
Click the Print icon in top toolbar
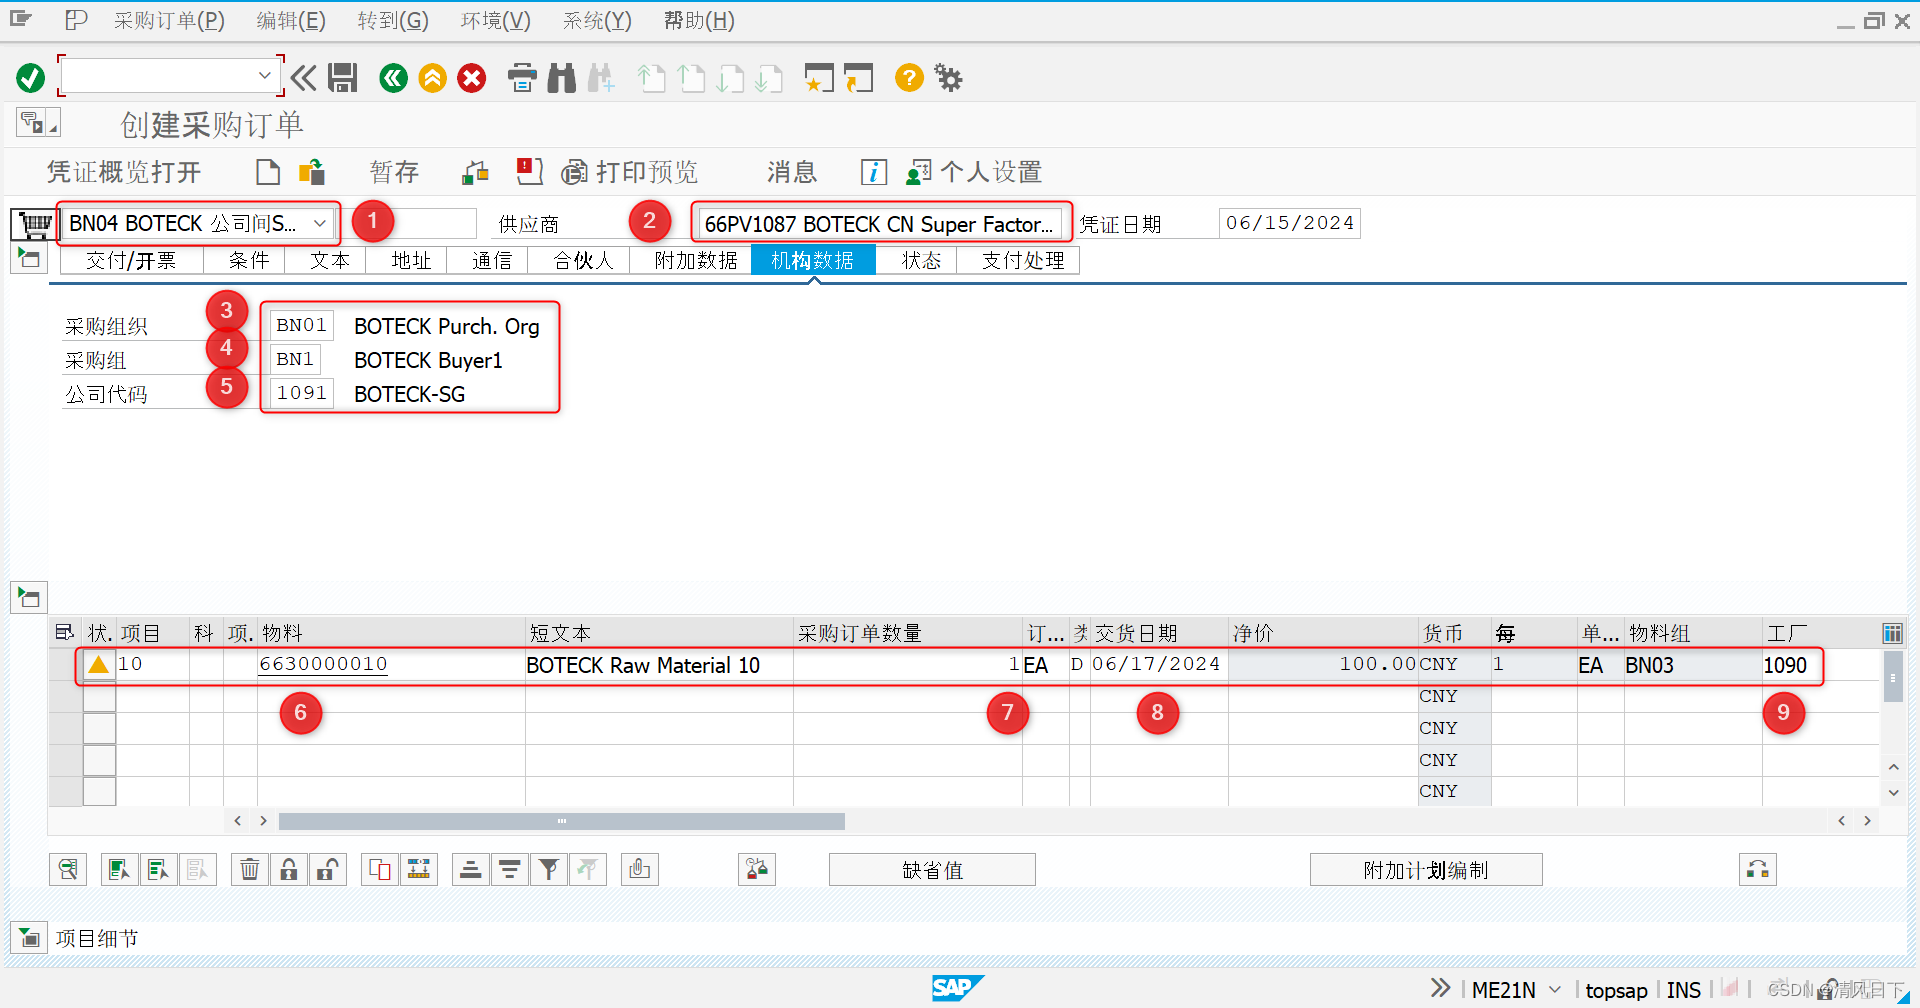pos(522,78)
